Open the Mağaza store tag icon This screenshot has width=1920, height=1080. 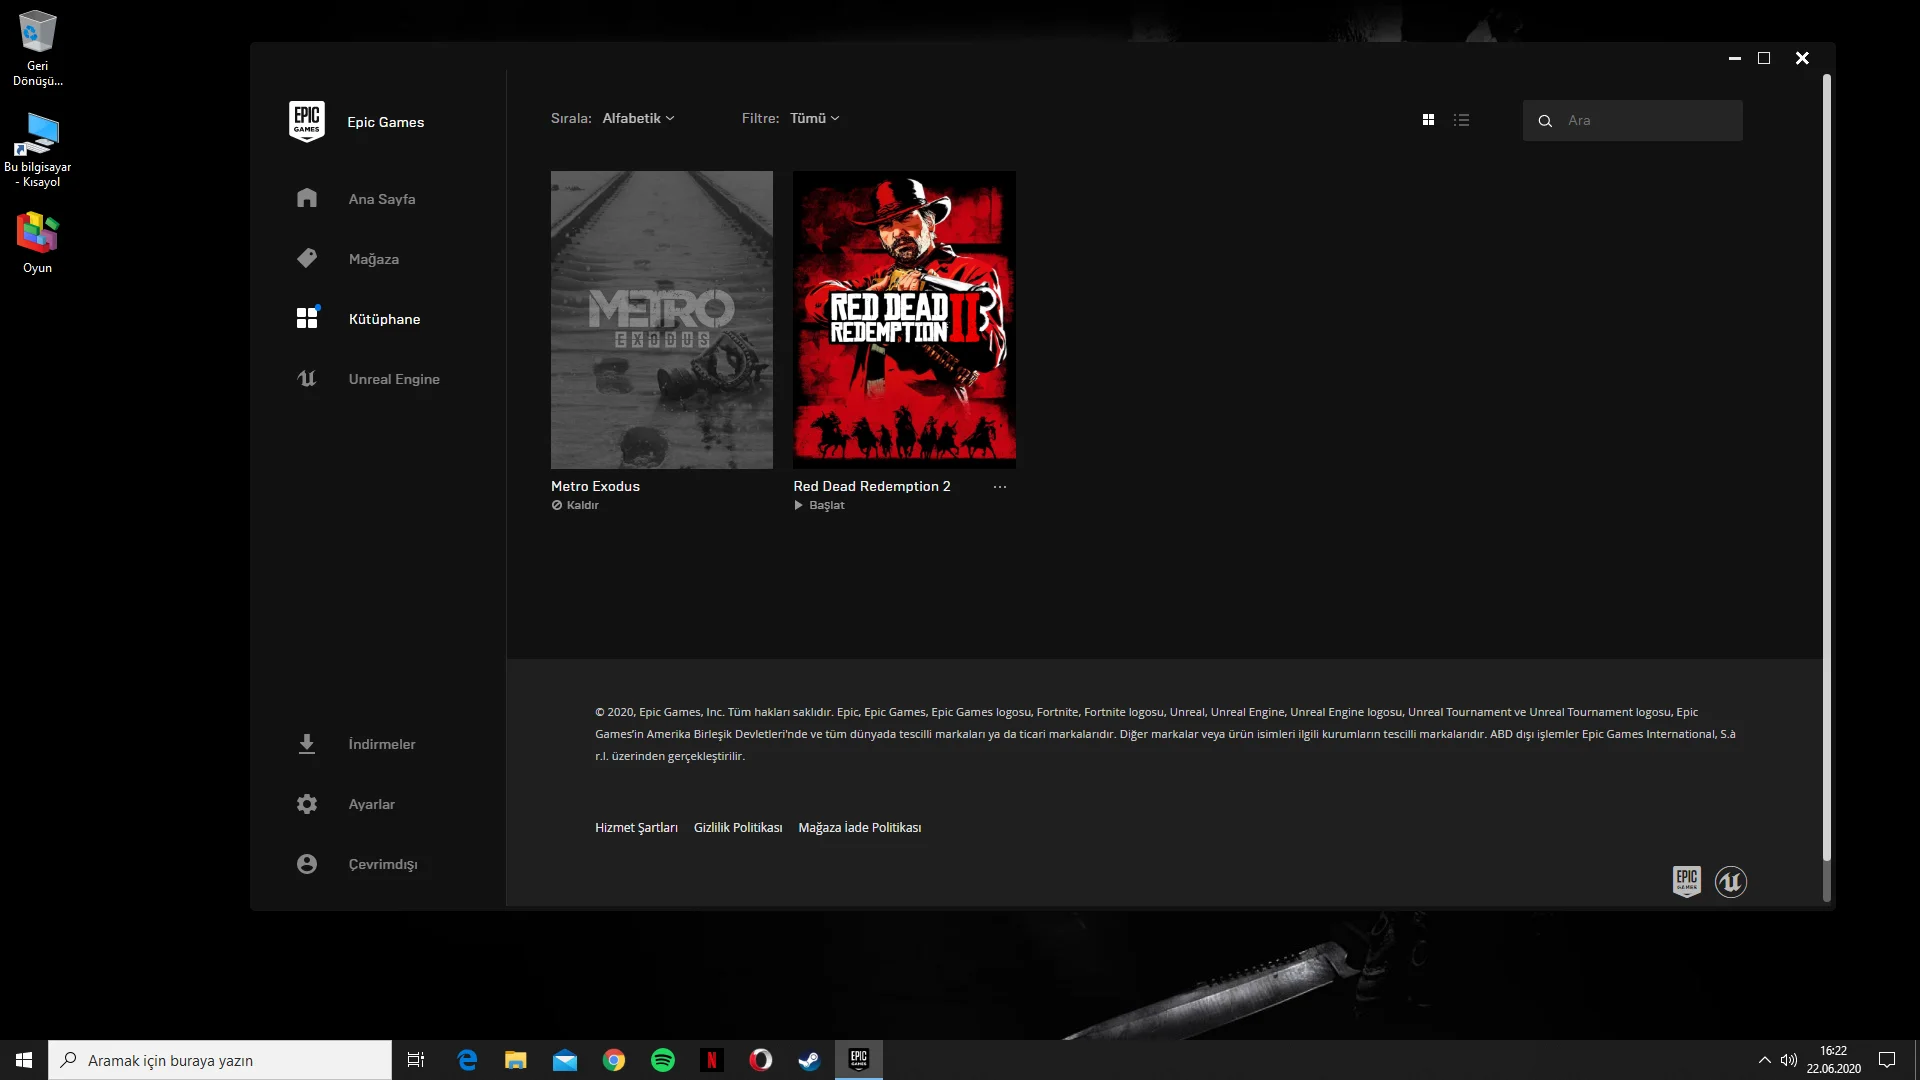(307, 258)
